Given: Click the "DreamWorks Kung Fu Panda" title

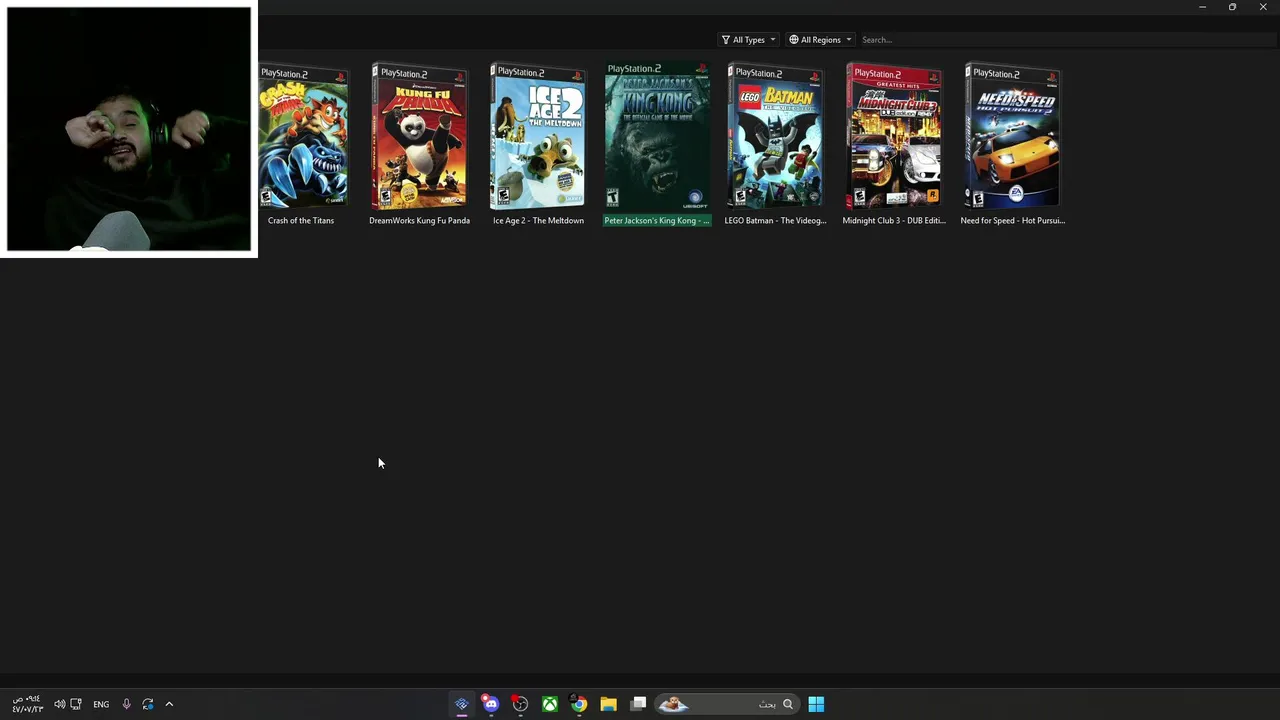Looking at the screenshot, I should coord(419,220).
